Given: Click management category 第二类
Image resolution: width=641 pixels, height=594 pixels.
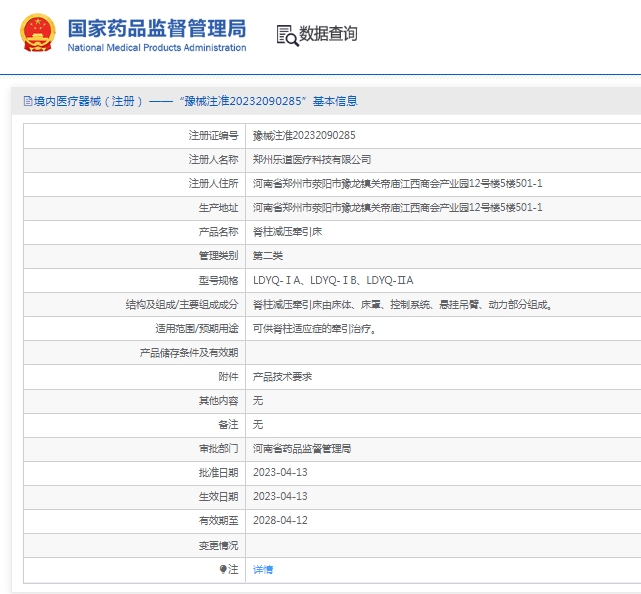Looking at the screenshot, I should (x=268, y=256).
